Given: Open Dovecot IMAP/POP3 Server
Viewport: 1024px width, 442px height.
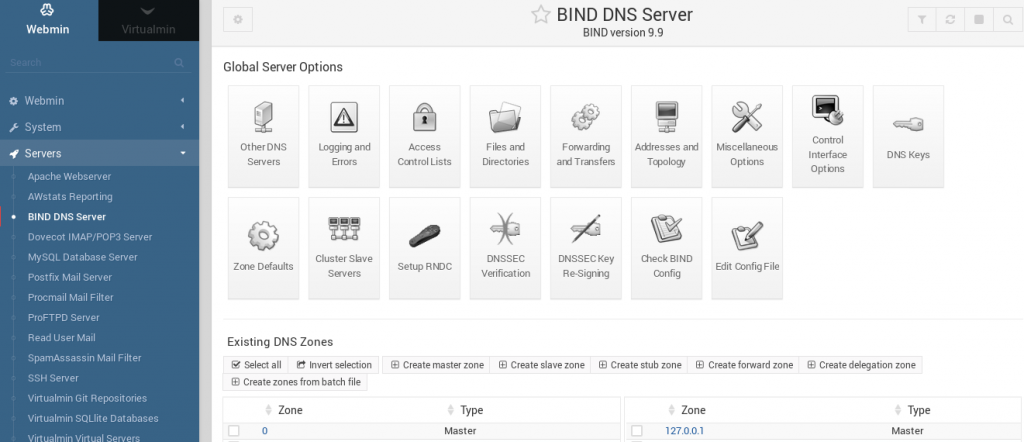Looking at the screenshot, I should (x=90, y=237).
